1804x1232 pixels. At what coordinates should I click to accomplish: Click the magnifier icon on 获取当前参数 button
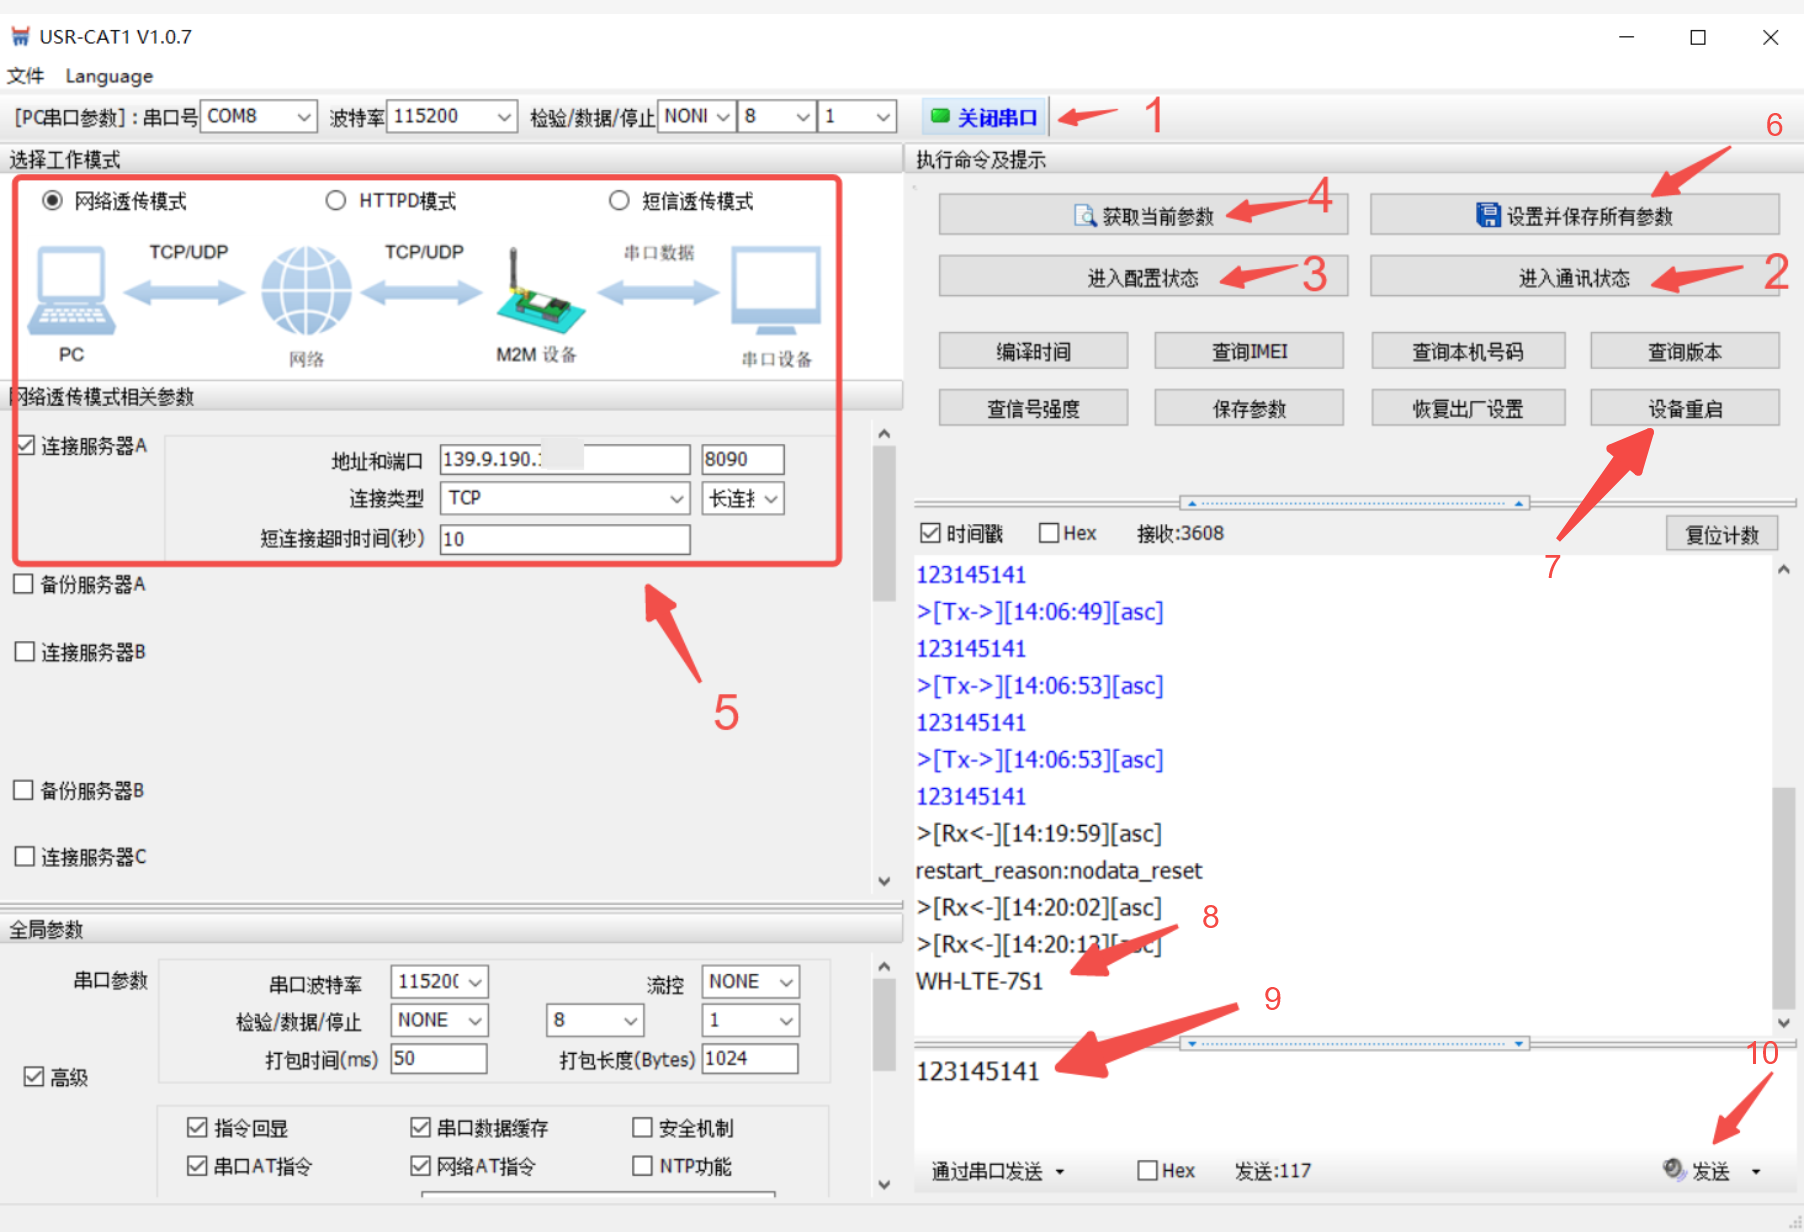[1085, 216]
